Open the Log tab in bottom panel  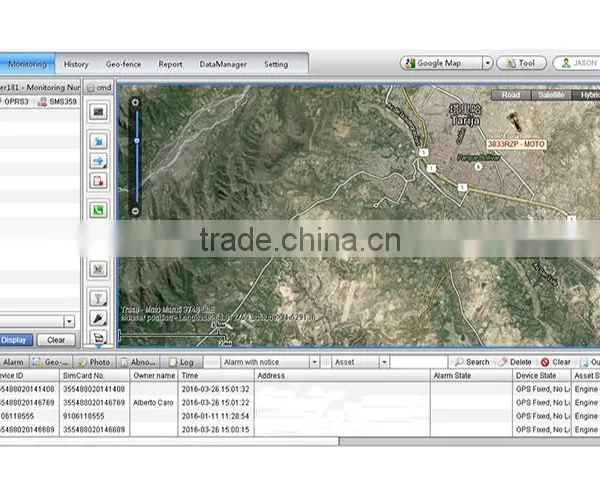[181, 362]
